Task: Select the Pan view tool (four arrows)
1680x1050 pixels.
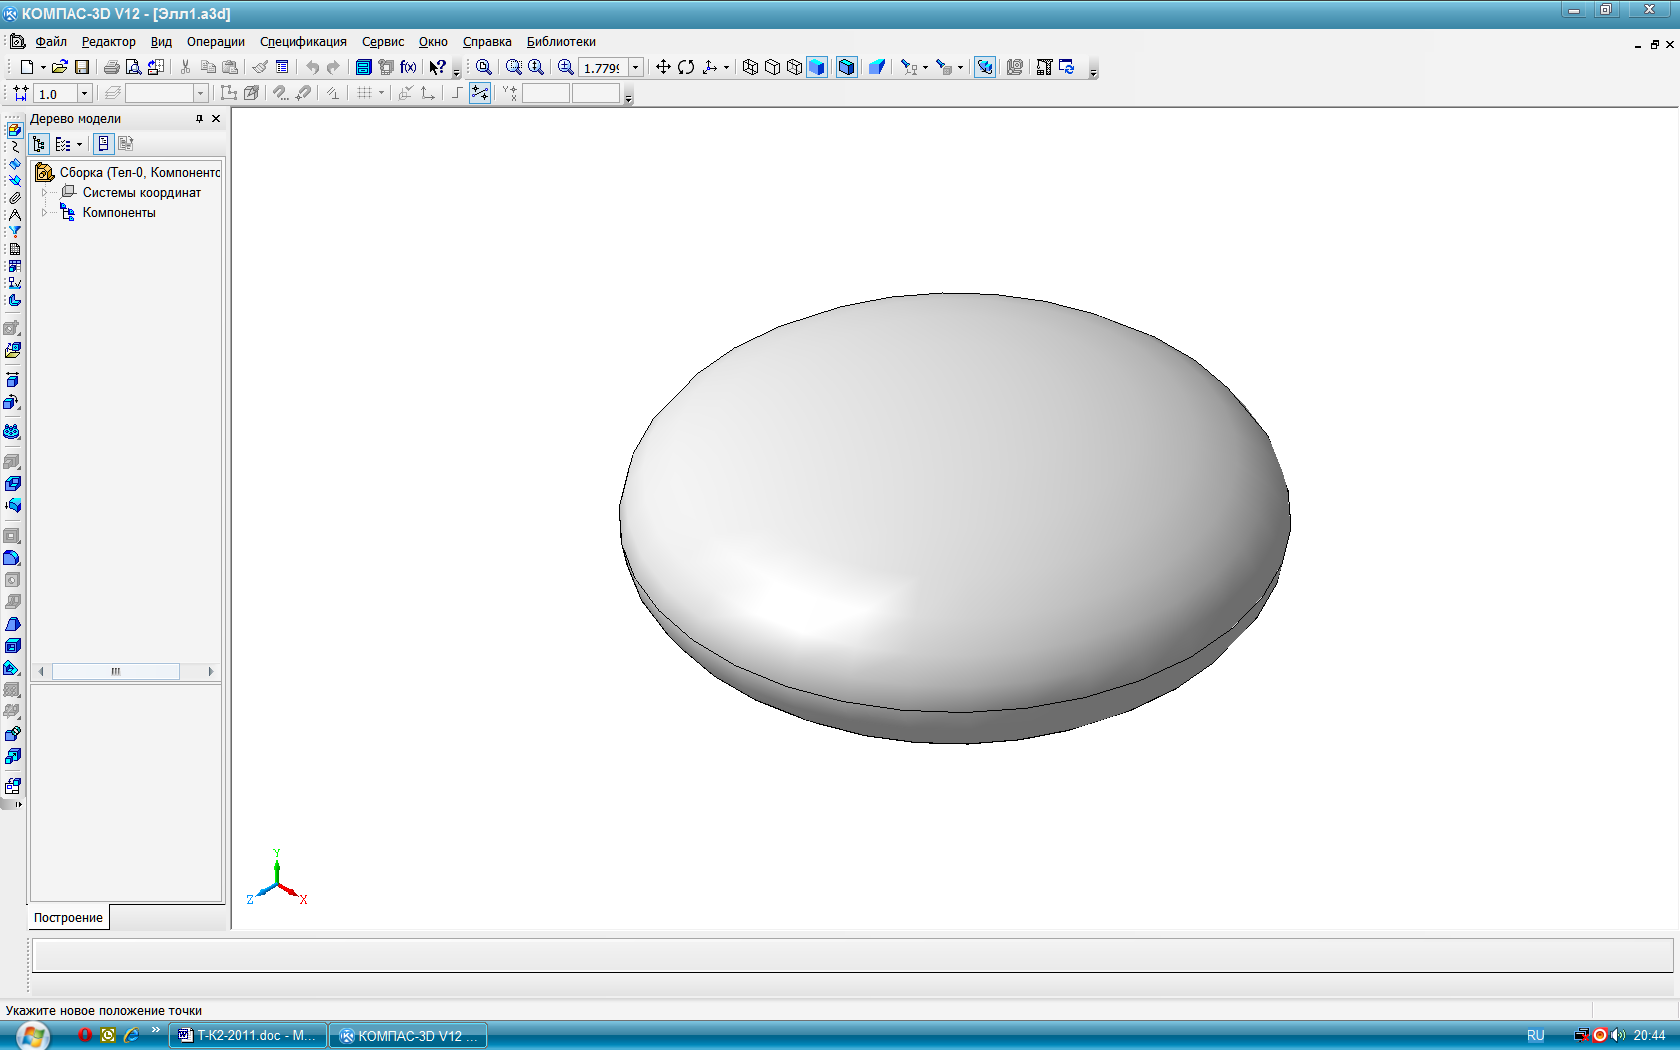Action: (663, 67)
